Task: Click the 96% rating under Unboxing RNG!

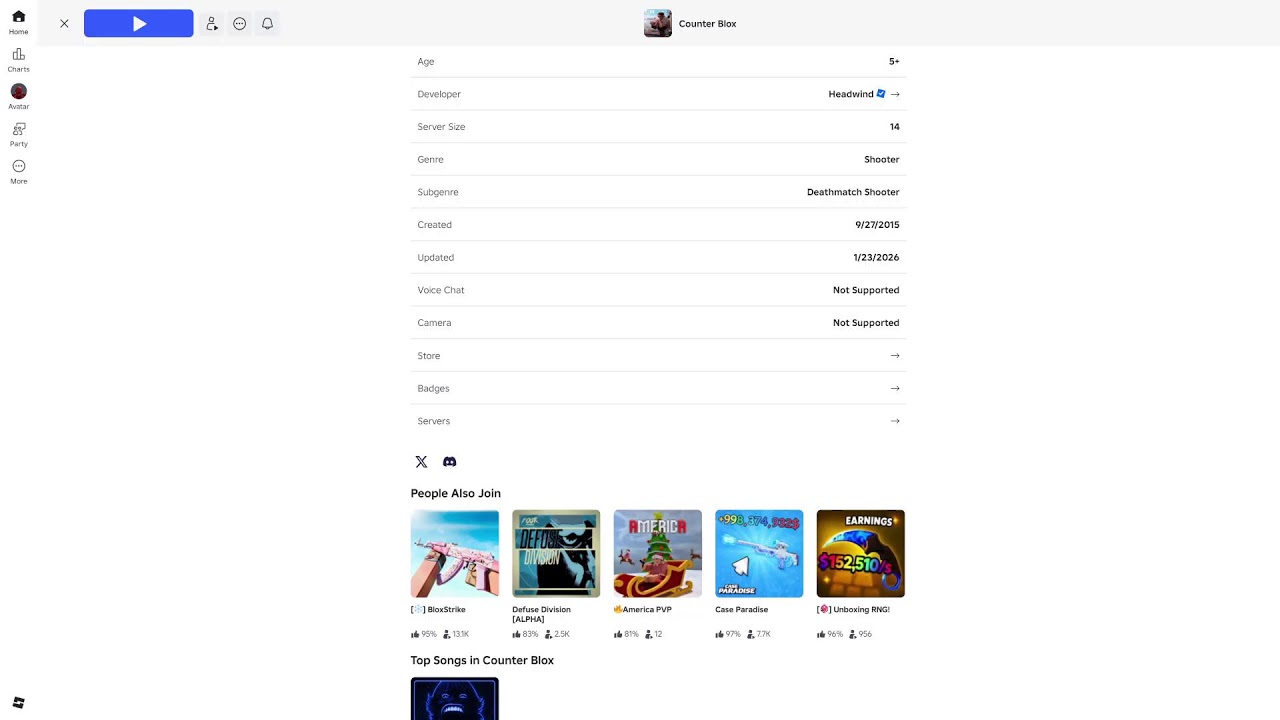Action: [830, 634]
